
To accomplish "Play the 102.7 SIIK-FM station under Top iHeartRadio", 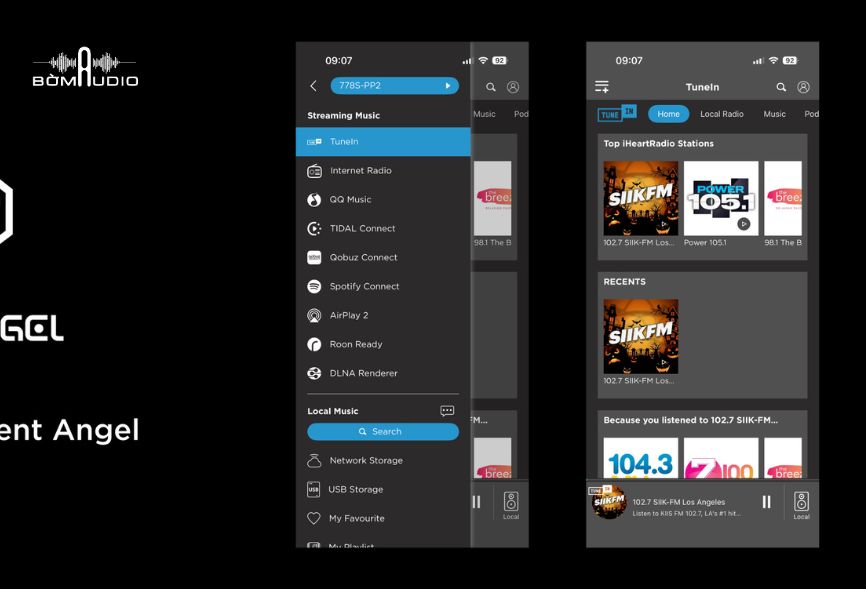I will 641,198.
